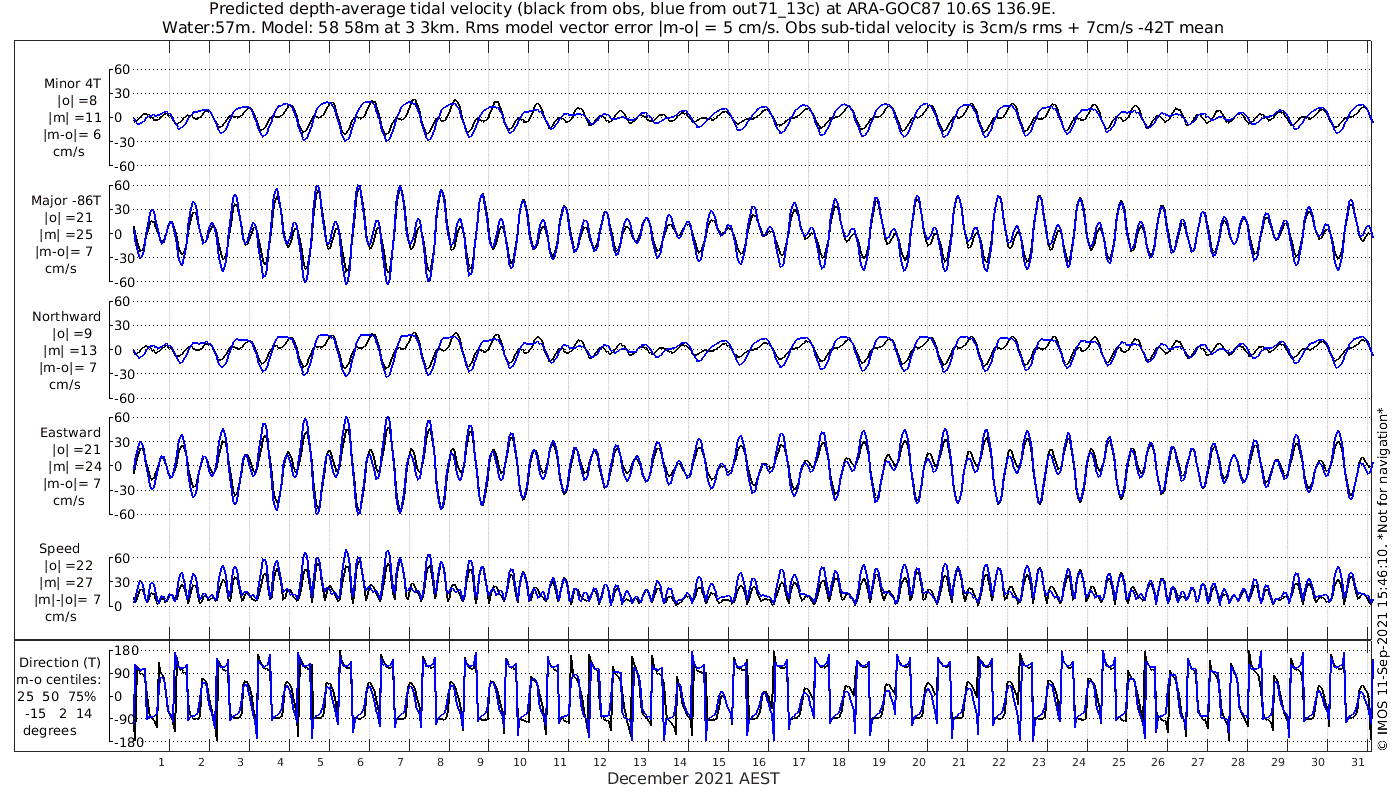1400x800 pixels.
Task: Click day '30' on the date axis
Action: coord(1317,762)
